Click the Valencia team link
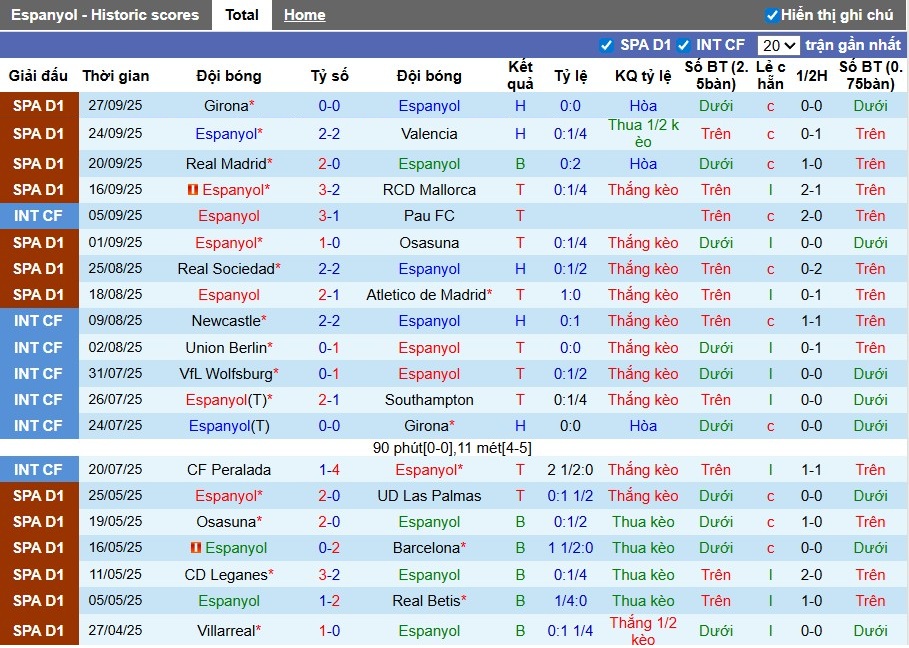The image size is (909, 648). 429,134
